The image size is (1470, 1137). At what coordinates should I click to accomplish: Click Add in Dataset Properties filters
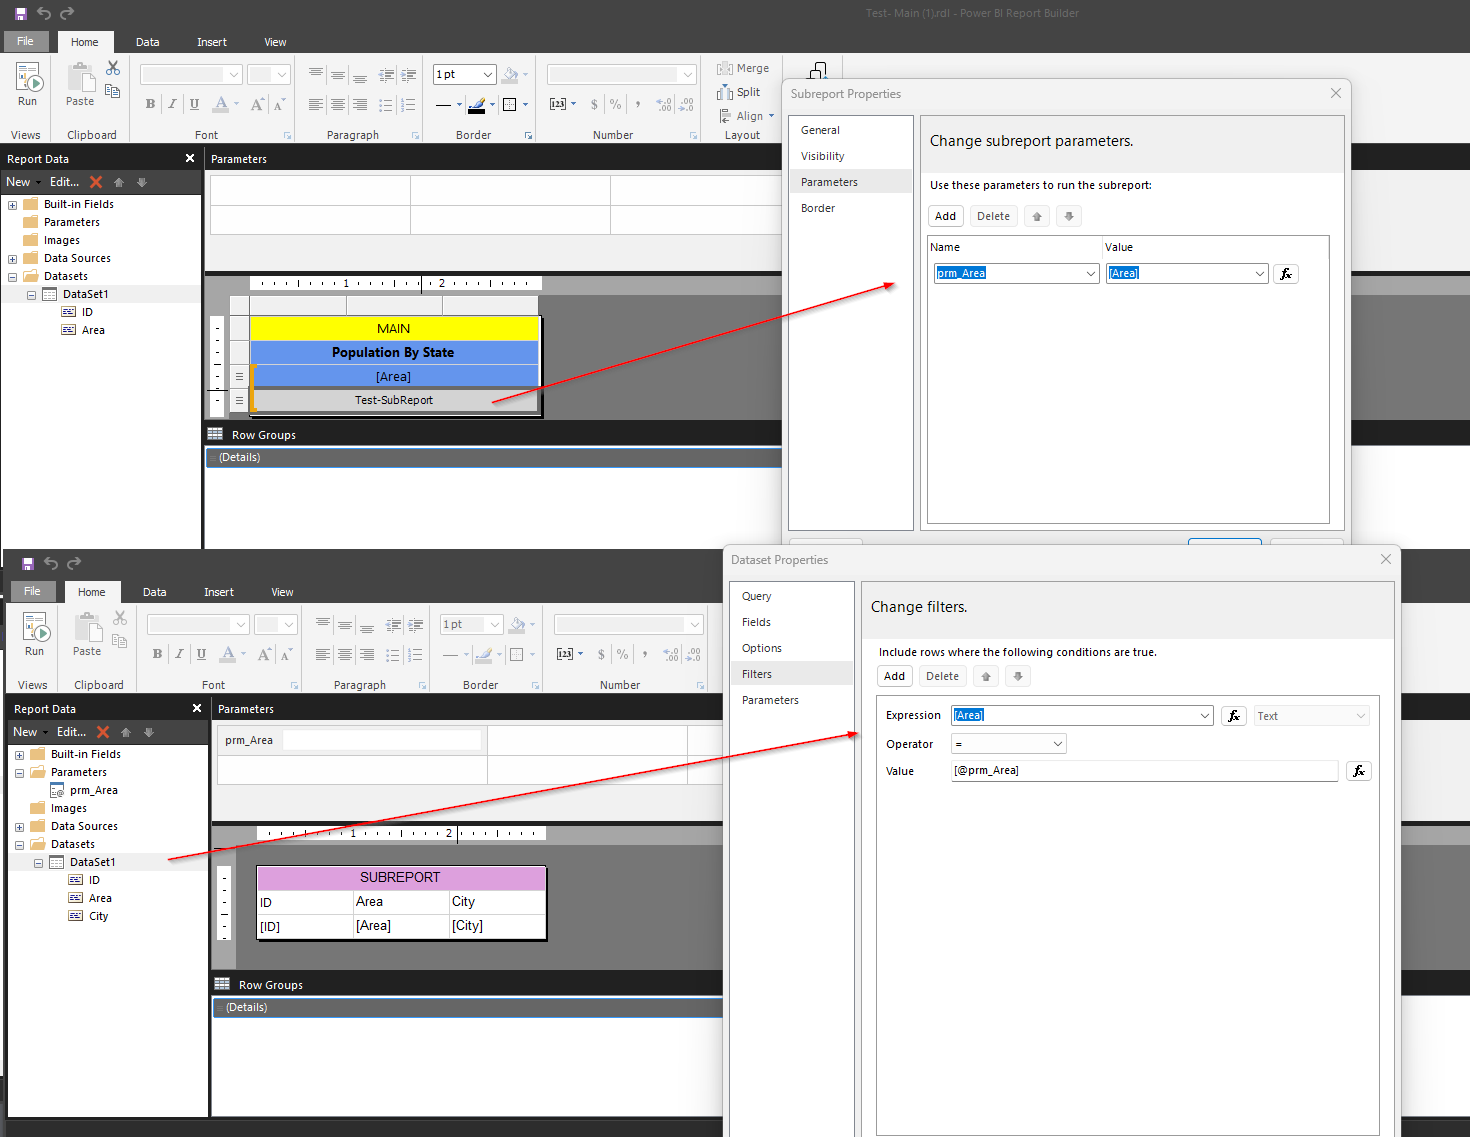(x=894, y=676)
